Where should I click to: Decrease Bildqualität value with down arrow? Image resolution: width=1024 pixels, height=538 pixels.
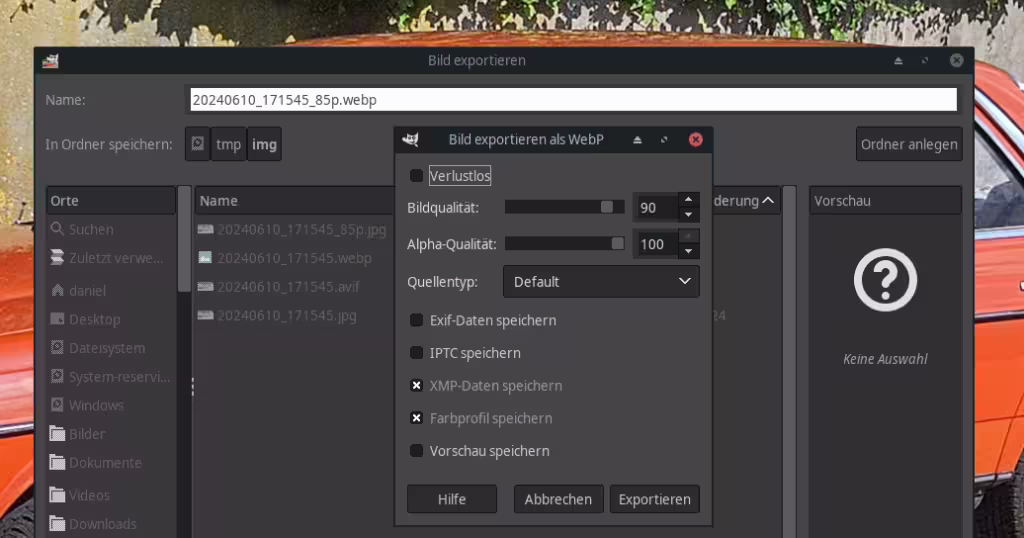(688, 215)
